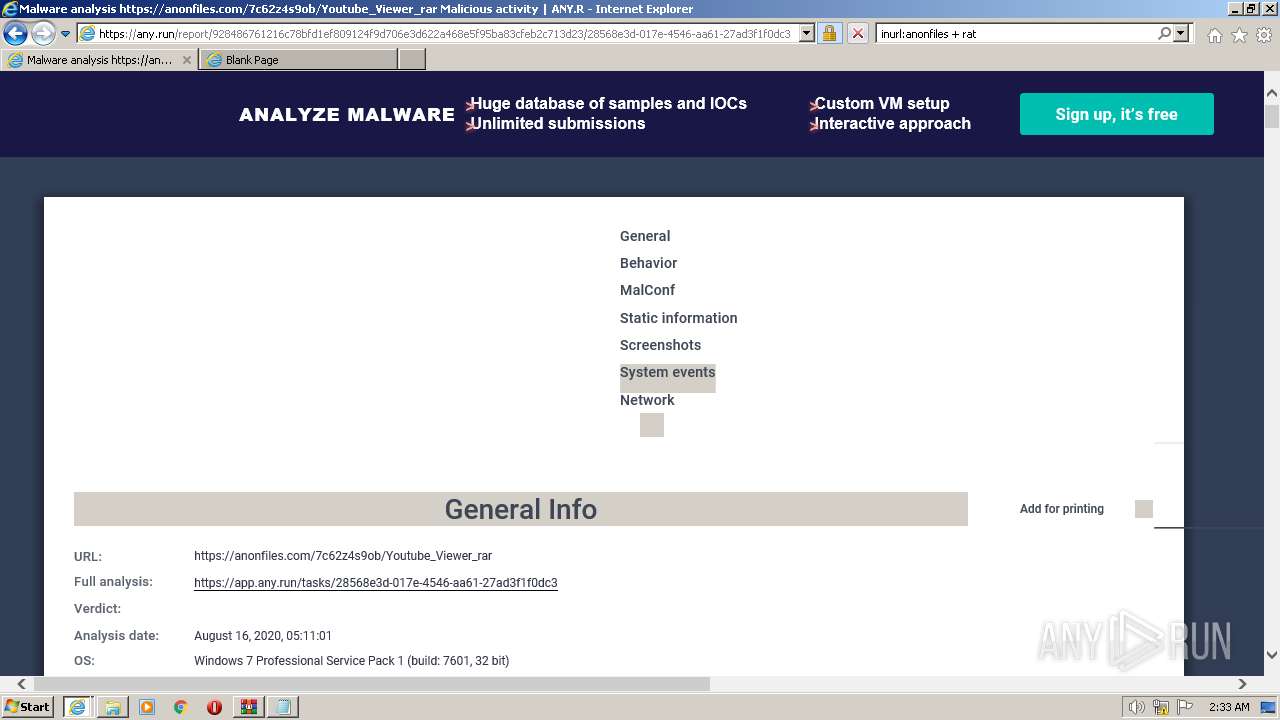Click the horizontal scrollbar thumb

tap(372, 684)
